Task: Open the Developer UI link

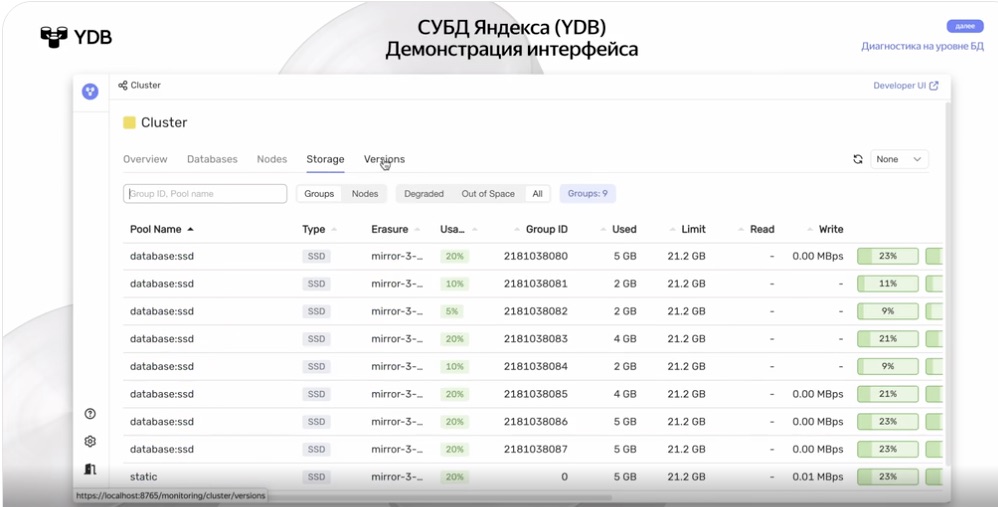Action: (906, 86)
